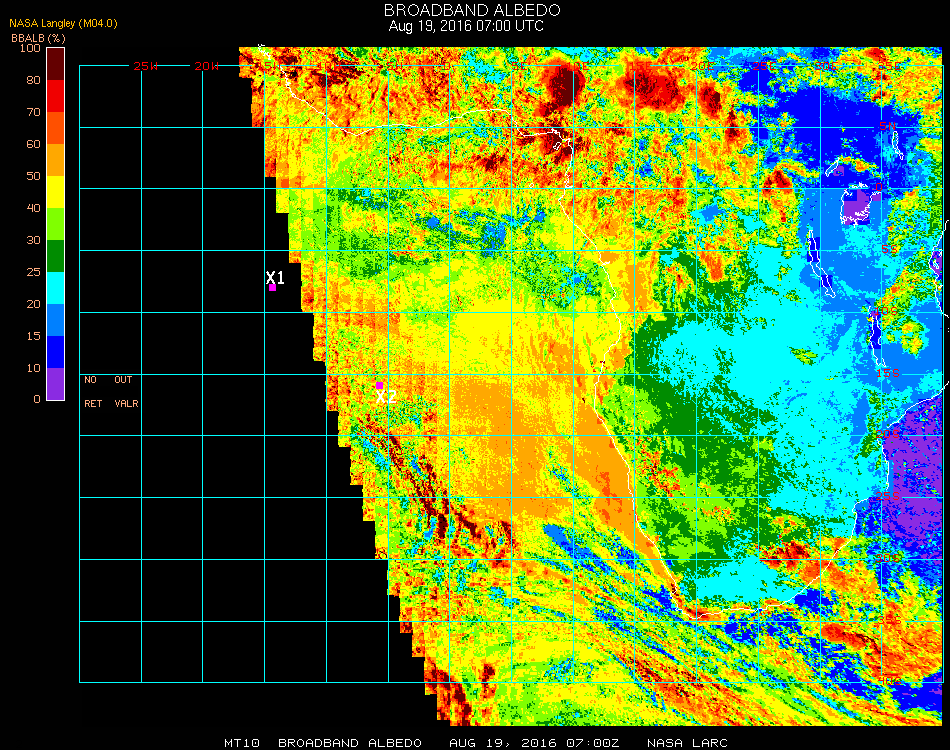The width and height of the screenshot is (950, 750).
Task: Pick the dark red 80-100% color band
Action: [56, 63]
